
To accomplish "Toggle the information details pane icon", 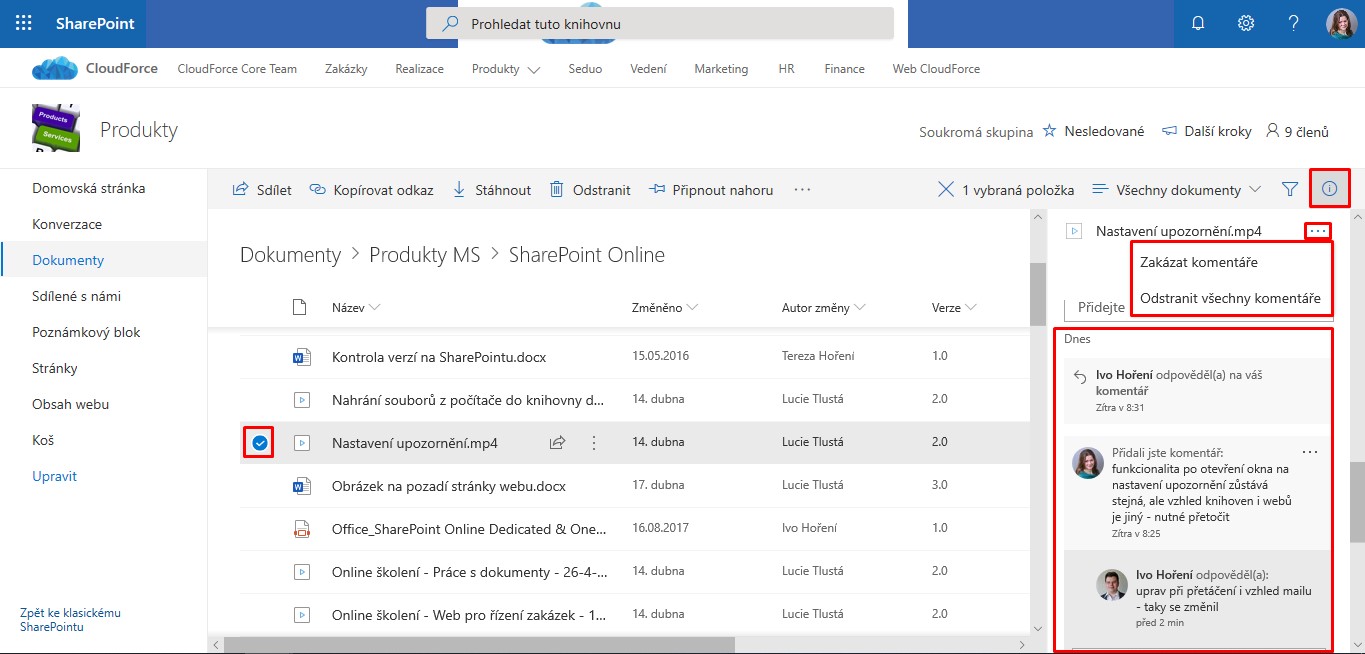I will click(1329, 189).
